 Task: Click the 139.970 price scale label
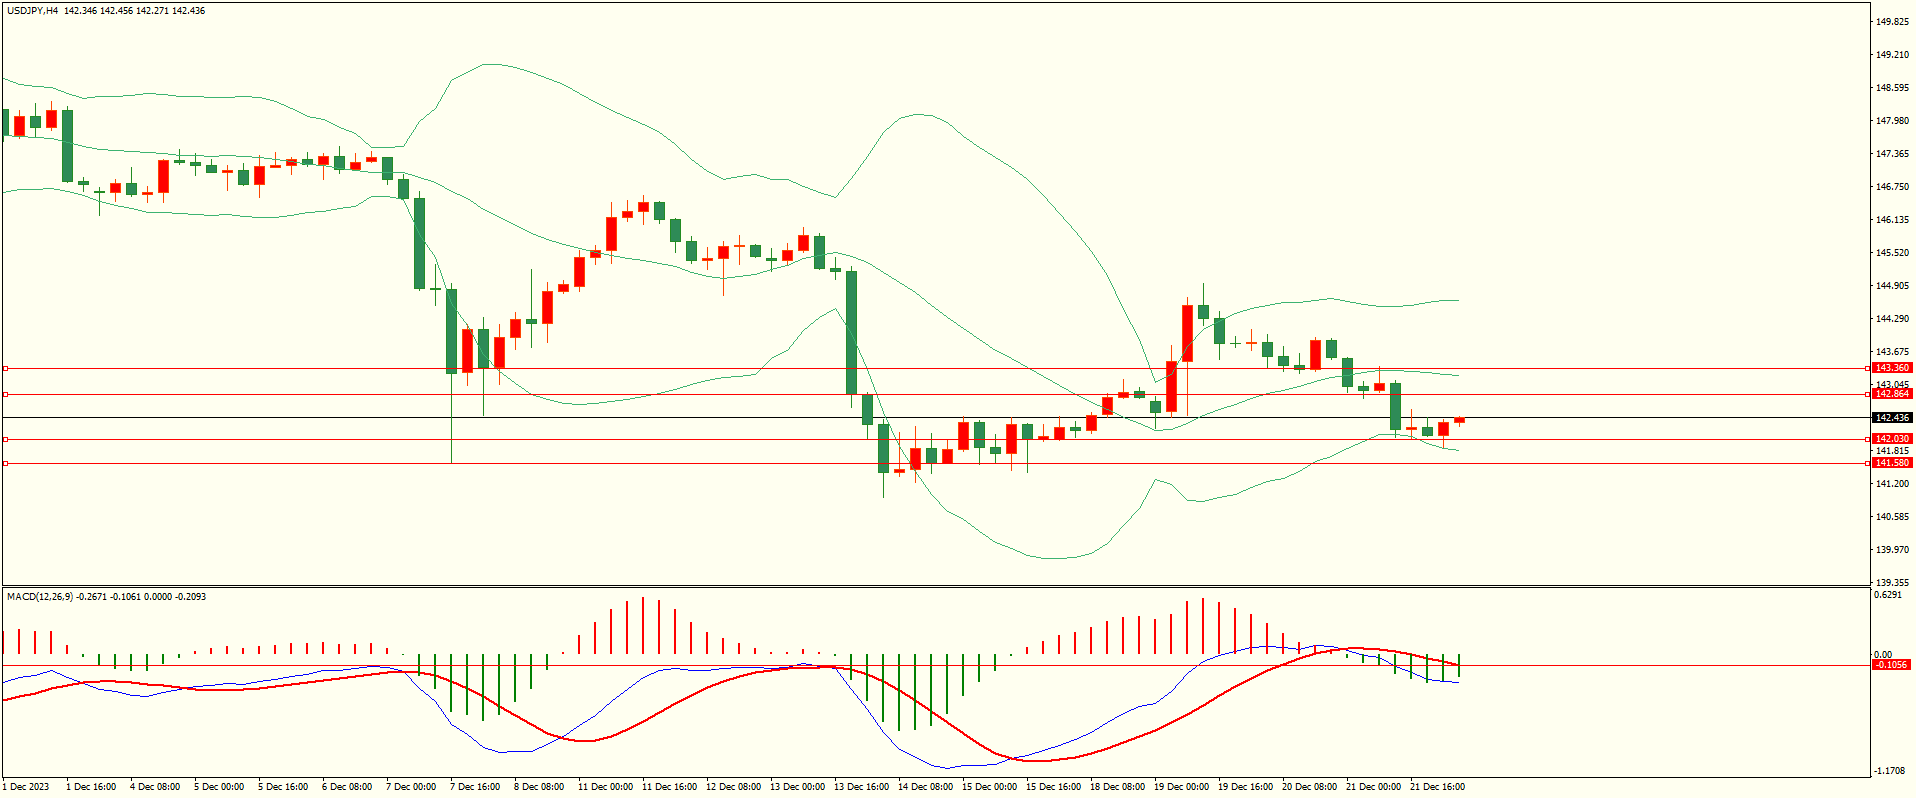tap(1892, 550)
